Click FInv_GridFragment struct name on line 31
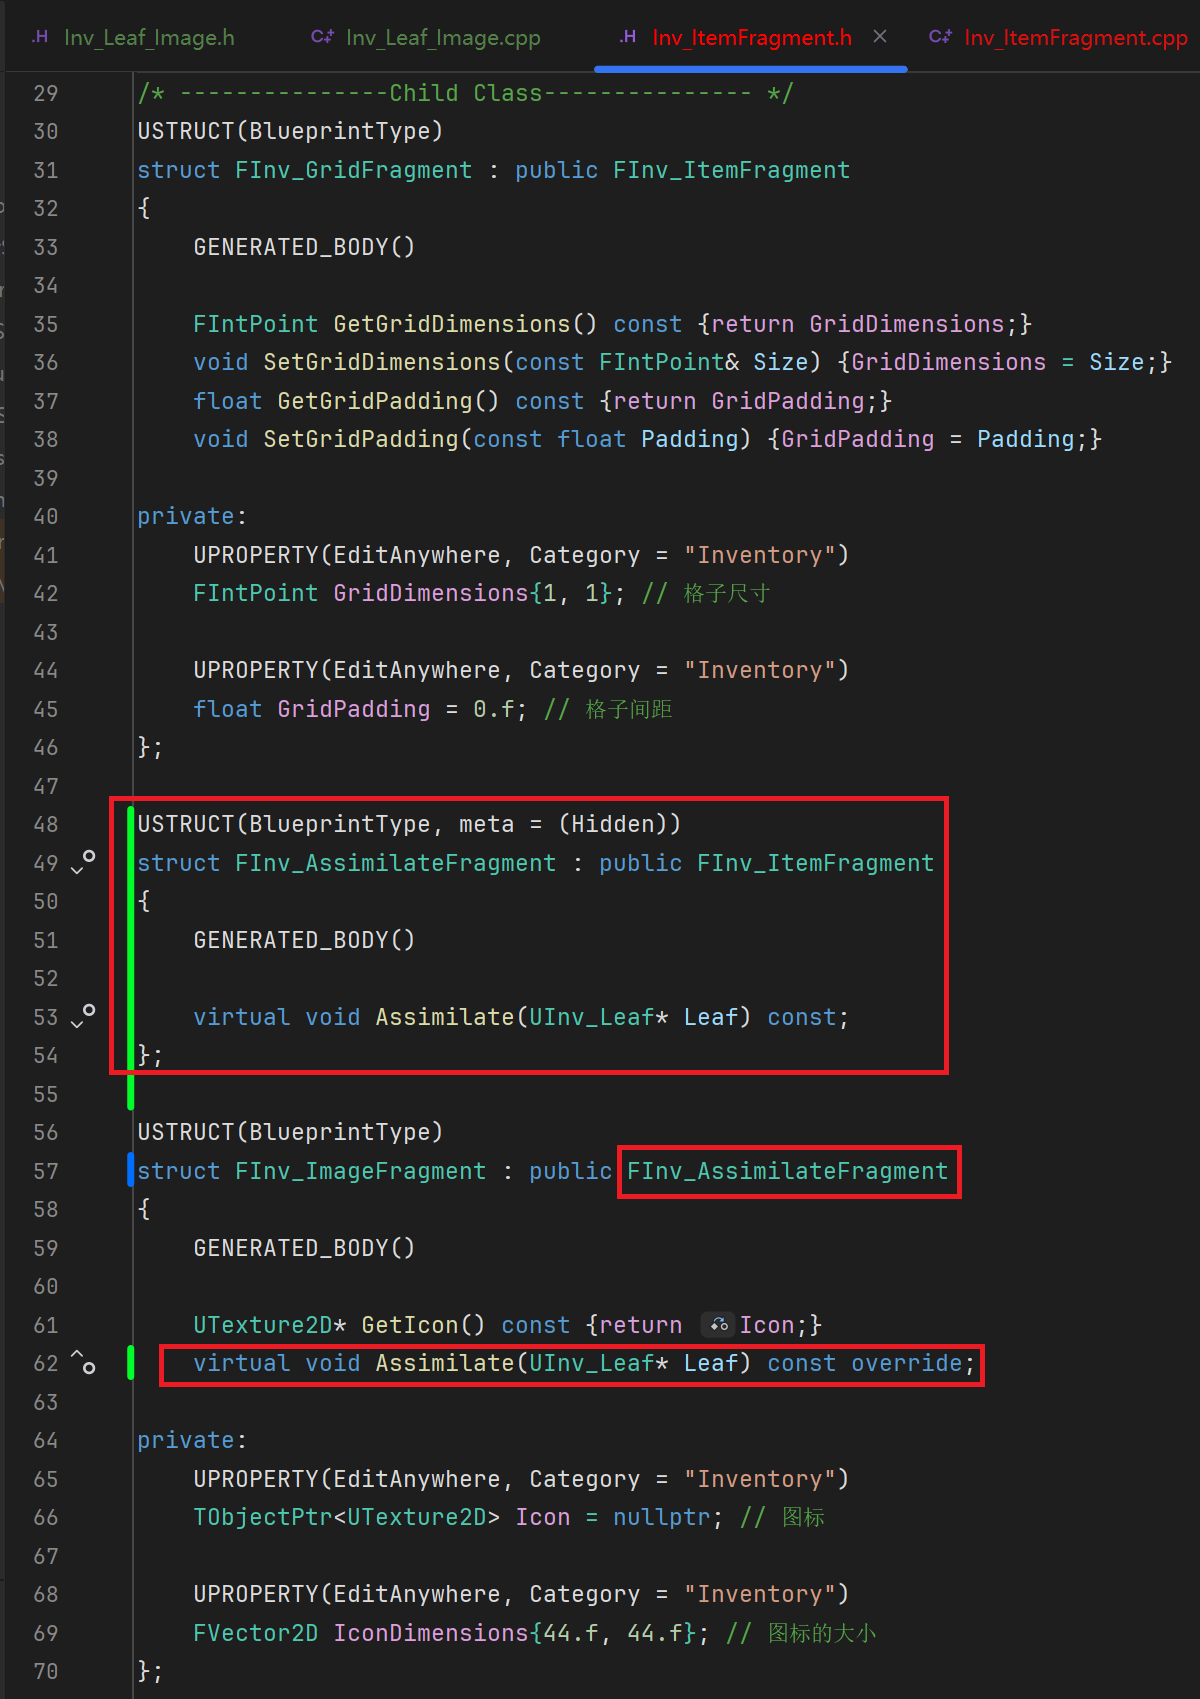 [353, 170]
